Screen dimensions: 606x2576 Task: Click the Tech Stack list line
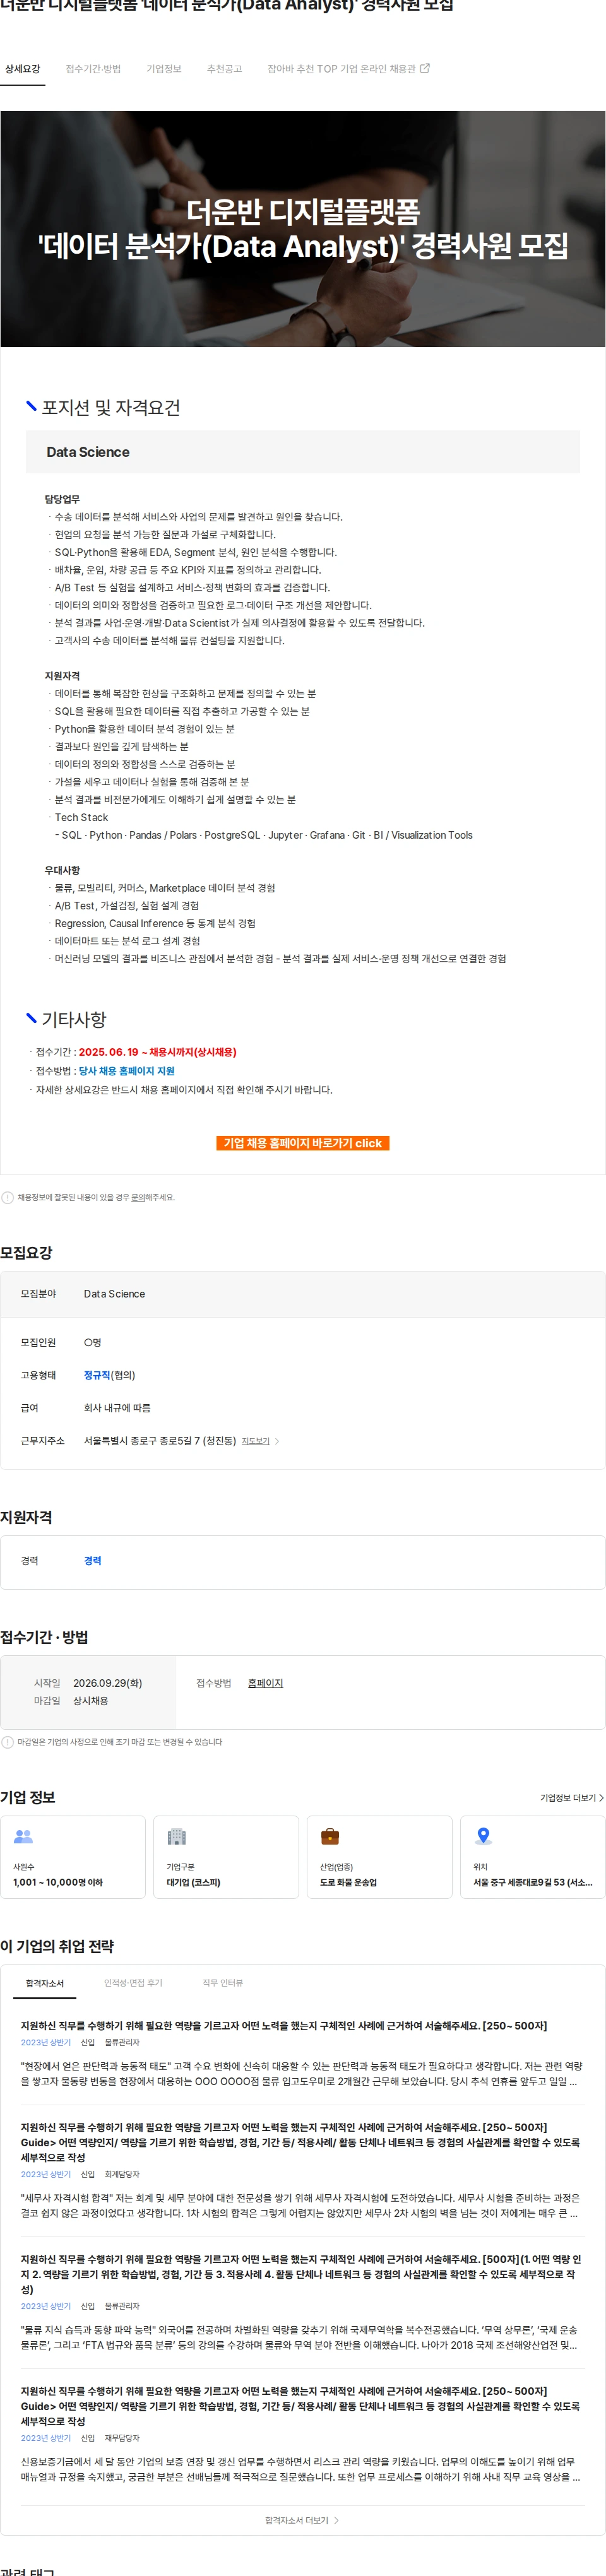[x=81, y=817]
